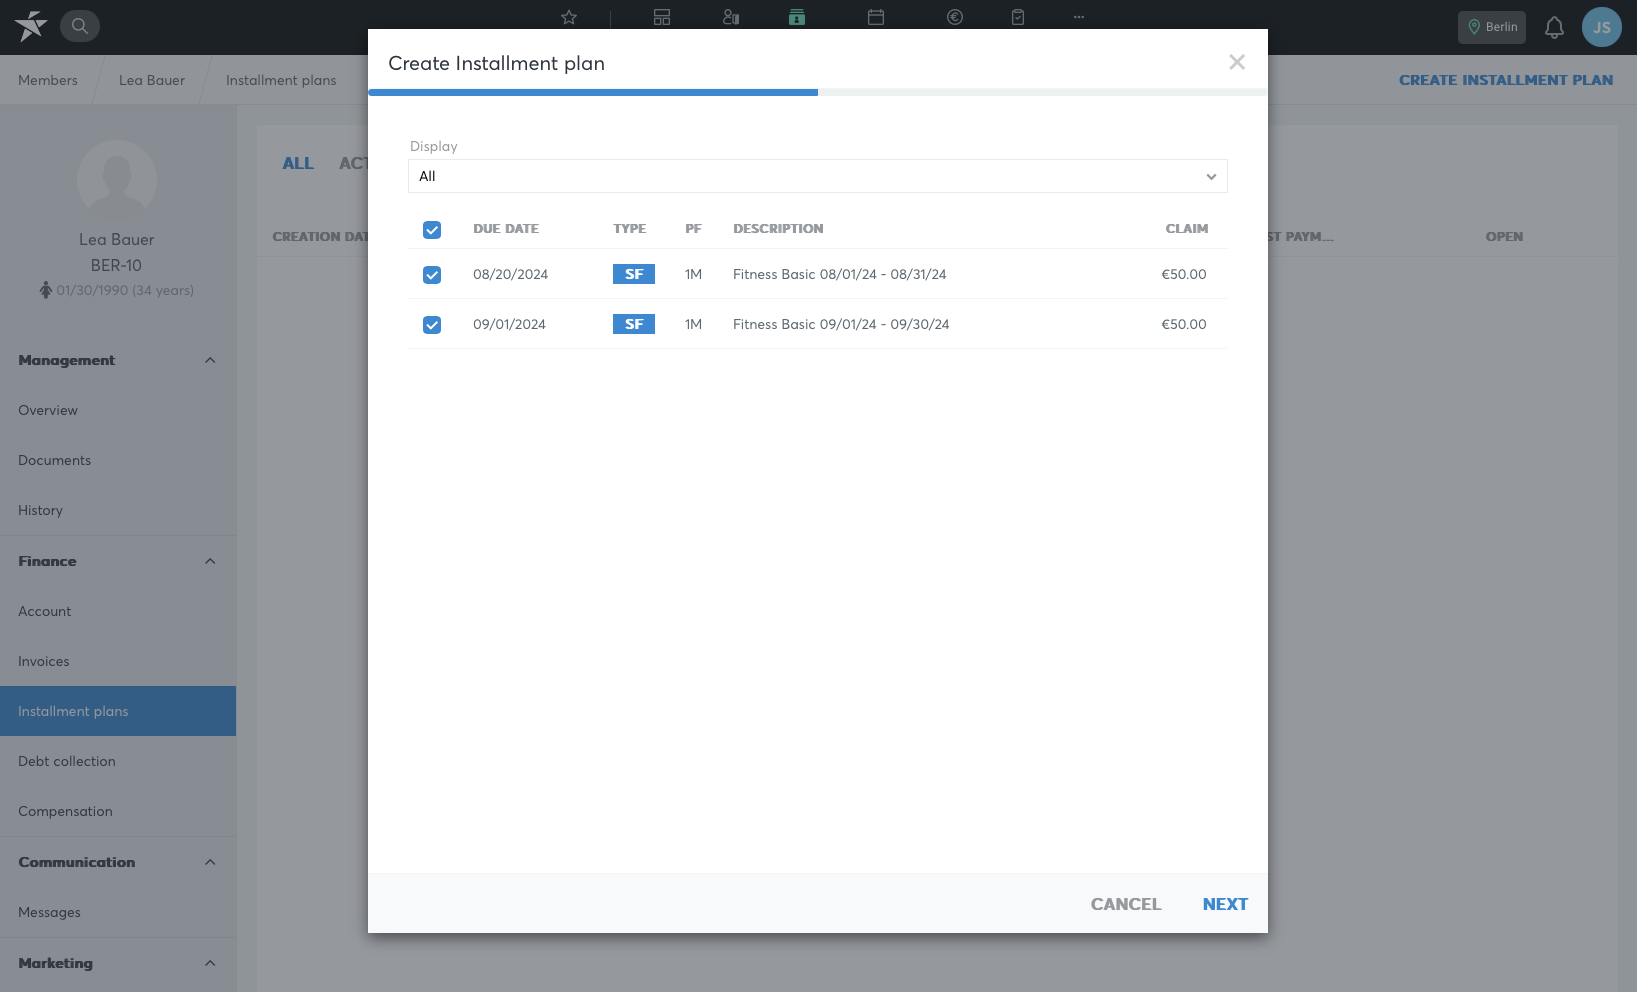1637x992 pixels.
Task: Uncheck the 08/20/2024 claim checkbox
Action: [x=432, y=275]
